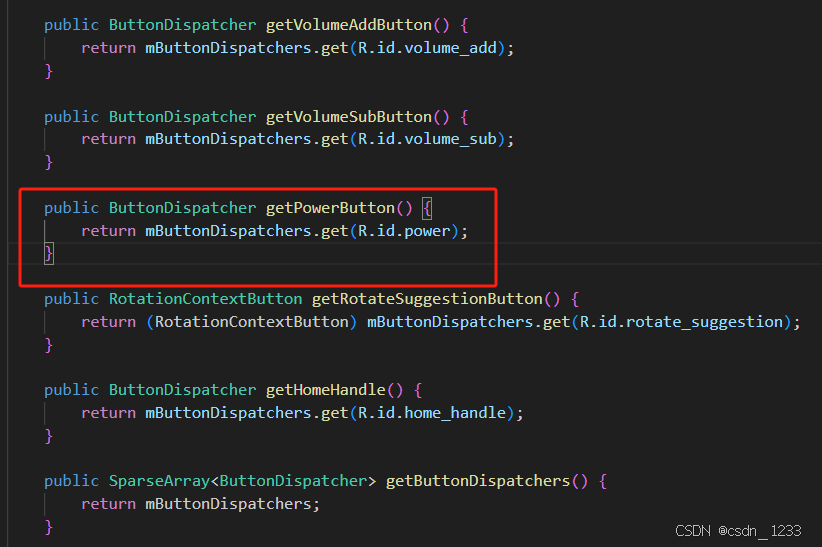Select the (RotationContextButton) cast expression

(x=252, y=321)
